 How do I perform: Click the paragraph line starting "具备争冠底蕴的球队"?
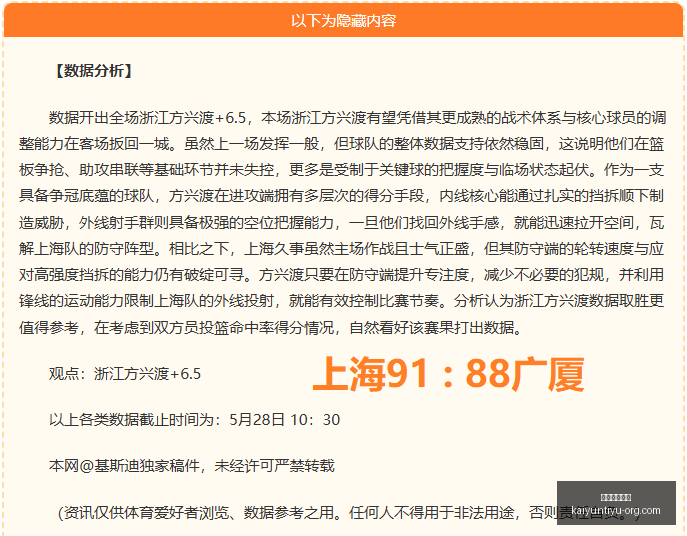(342, 196)
